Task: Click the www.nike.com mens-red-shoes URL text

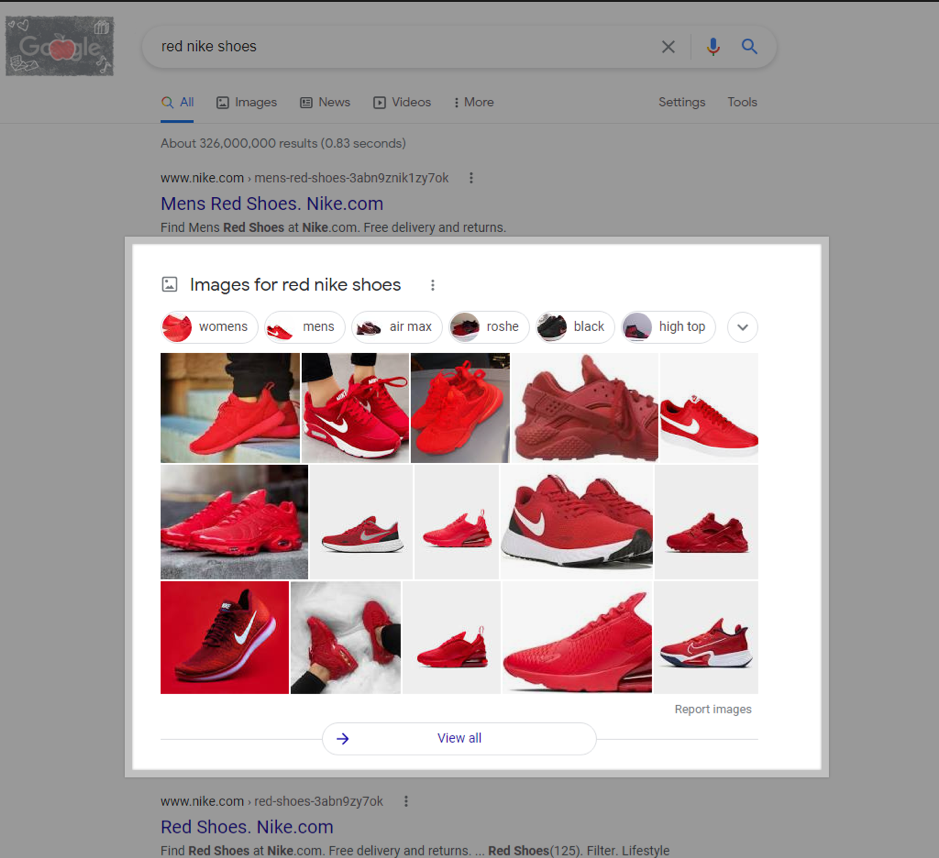Action: click(304, 178)
